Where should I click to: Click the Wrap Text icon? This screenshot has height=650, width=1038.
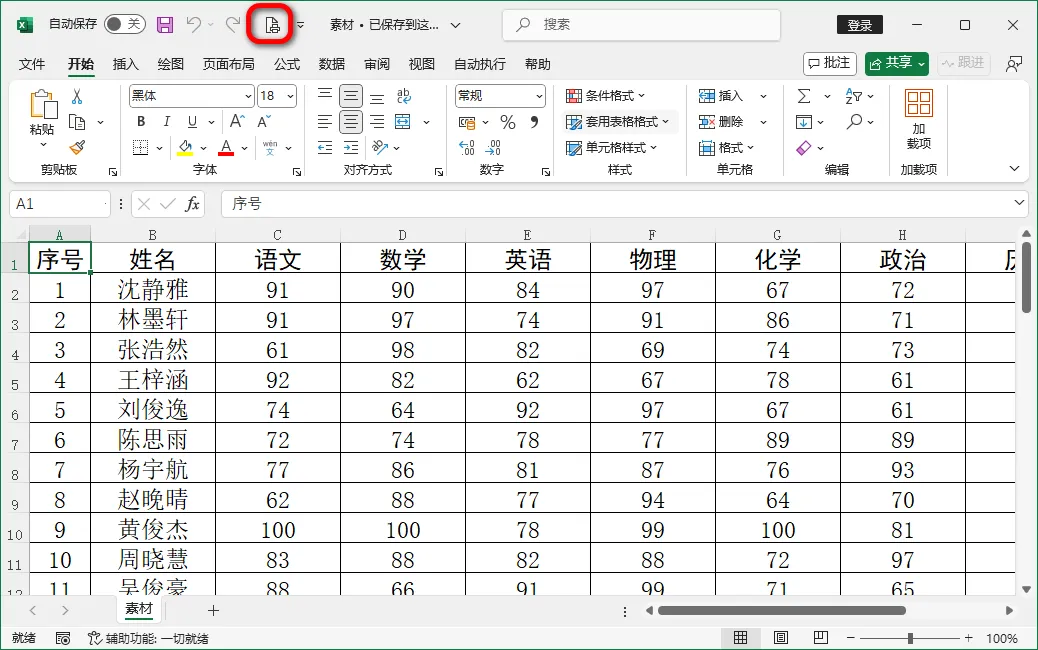pyautogui.click(x=404, y=96)
